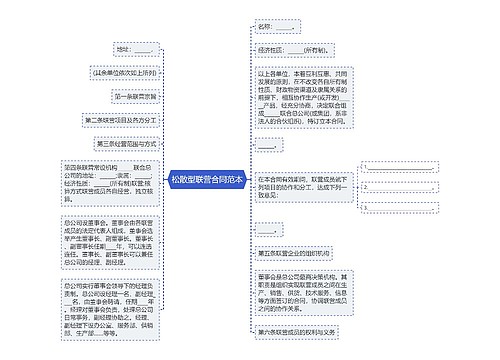Select the 第六条联营成员的权利与义务 node

click(x=297, y=332)
